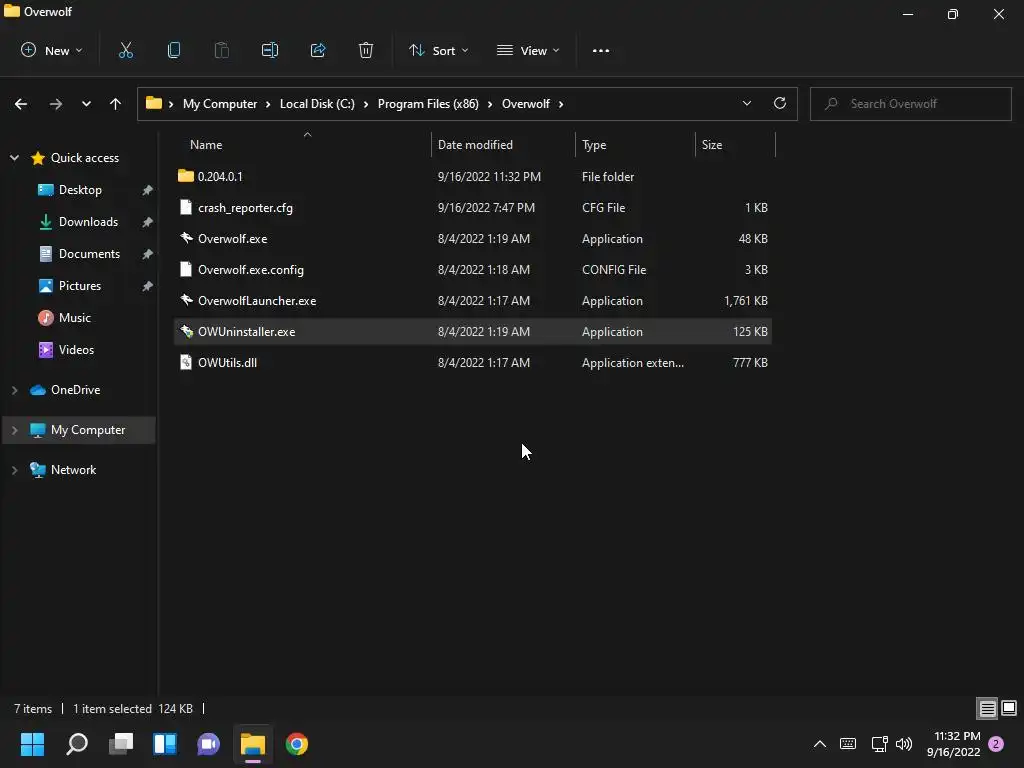The height and width of the screenshot is (768, 1024).
Task: Rename selected file via toolbar icon
Action: pos(270,50)
